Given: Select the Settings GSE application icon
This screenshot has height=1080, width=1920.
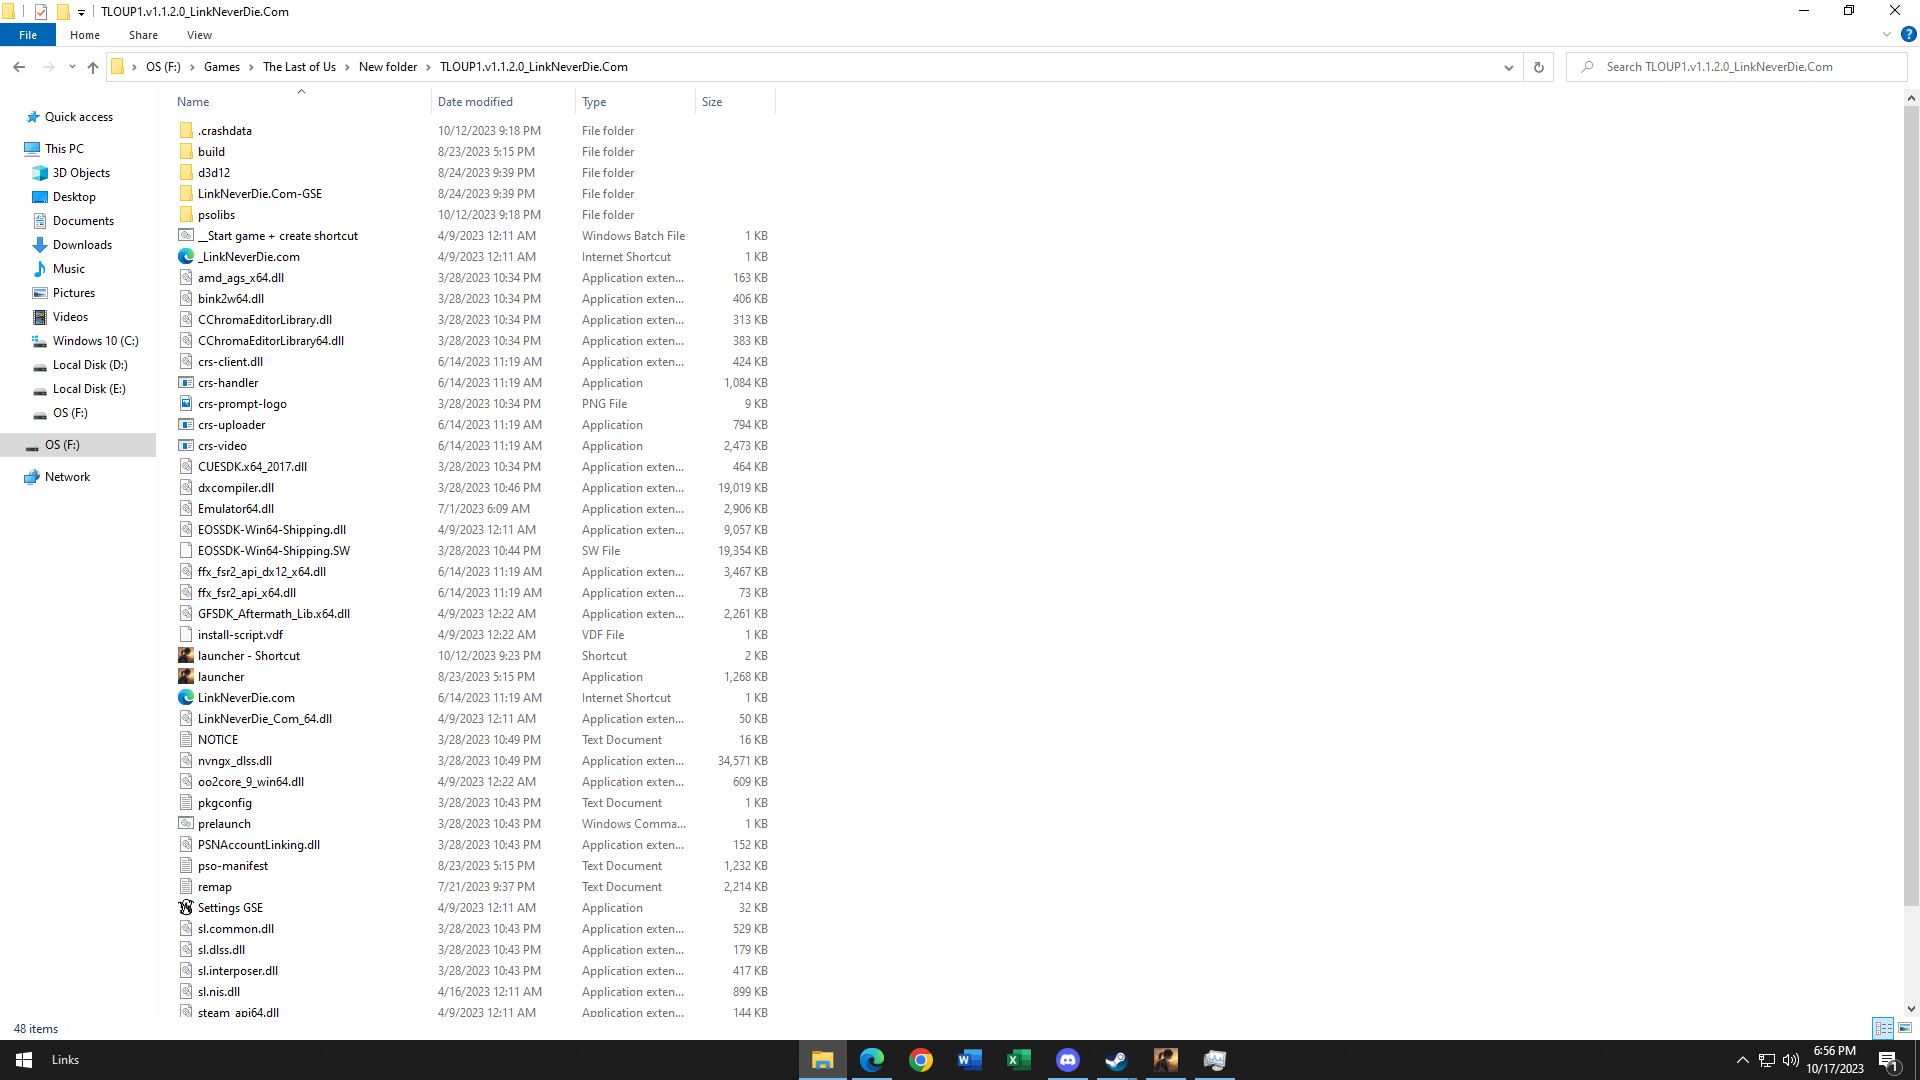Looking at the screenshot, I should click(186, 908).
